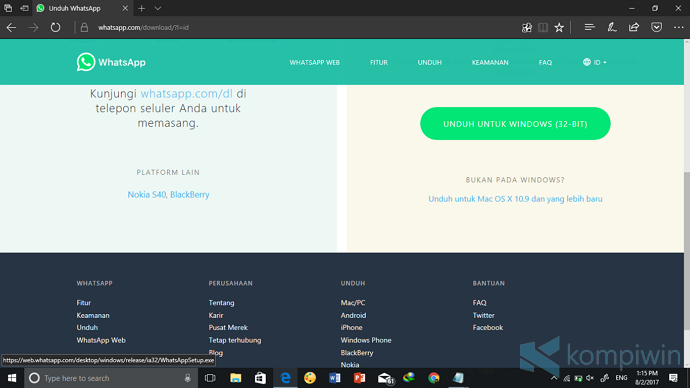Open footer Fitur link

(84, 303)
